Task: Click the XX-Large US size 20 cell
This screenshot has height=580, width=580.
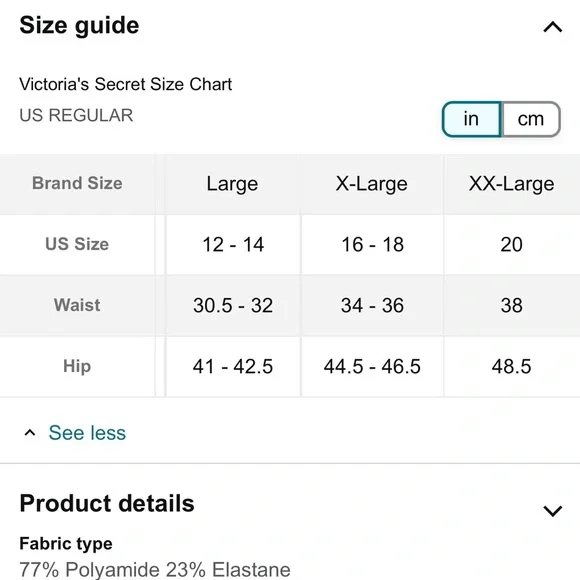Action: [512, 245]
